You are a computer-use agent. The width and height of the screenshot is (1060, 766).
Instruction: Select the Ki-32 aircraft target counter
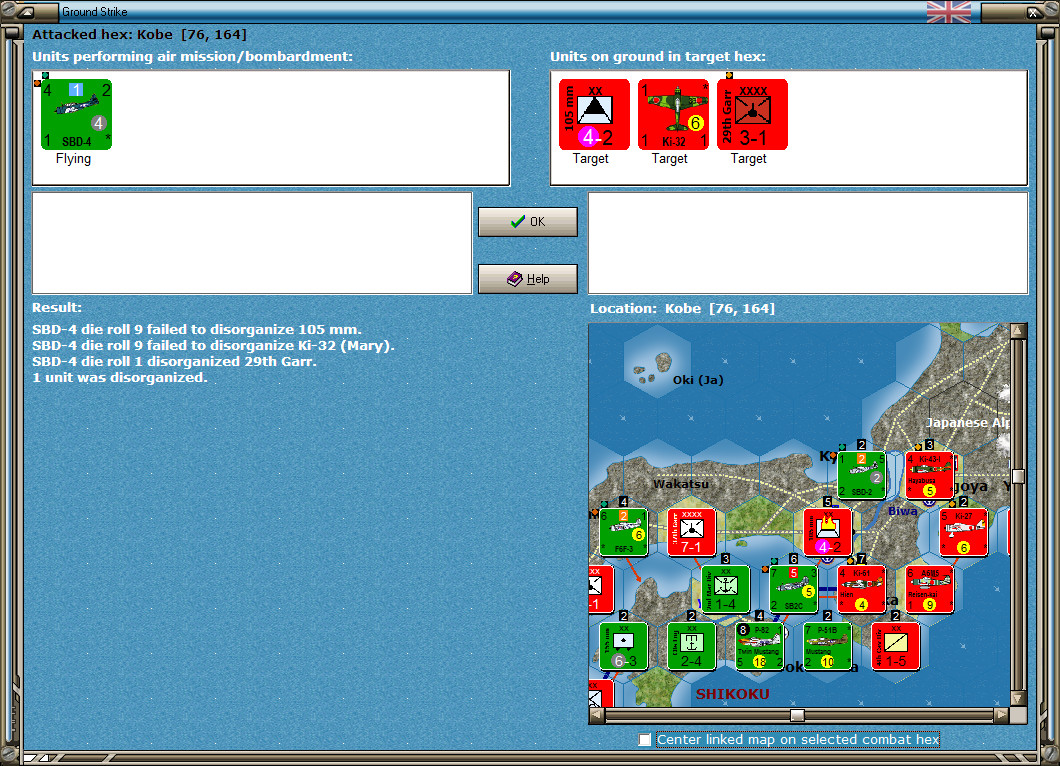673,114
